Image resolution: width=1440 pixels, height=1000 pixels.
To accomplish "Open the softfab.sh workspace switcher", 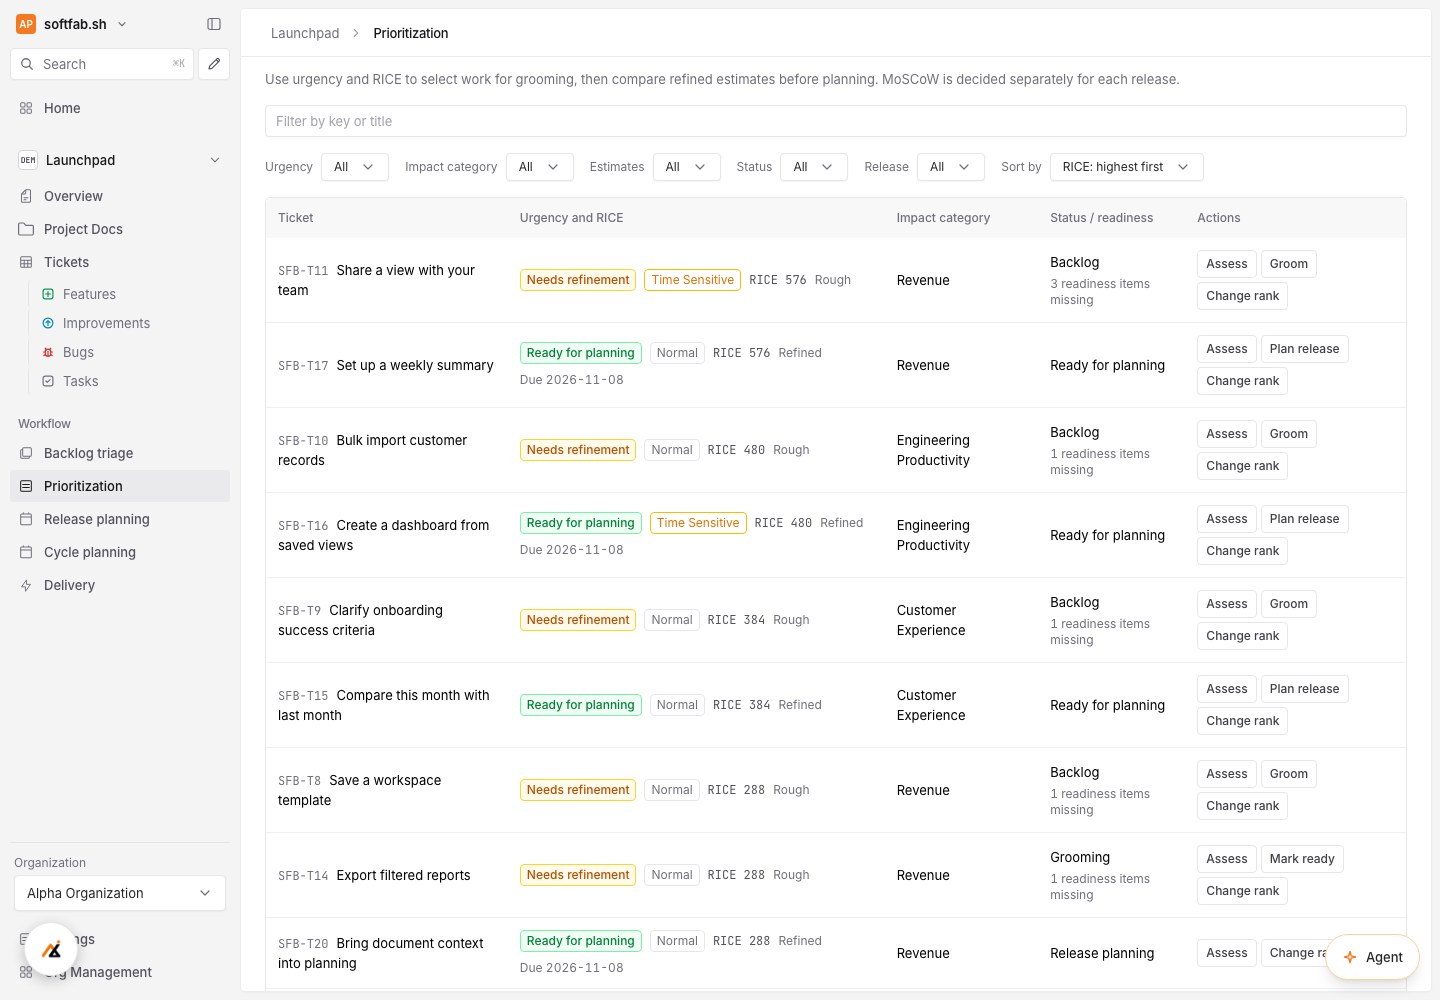I will pyautogui.click(x=72, y=24).
